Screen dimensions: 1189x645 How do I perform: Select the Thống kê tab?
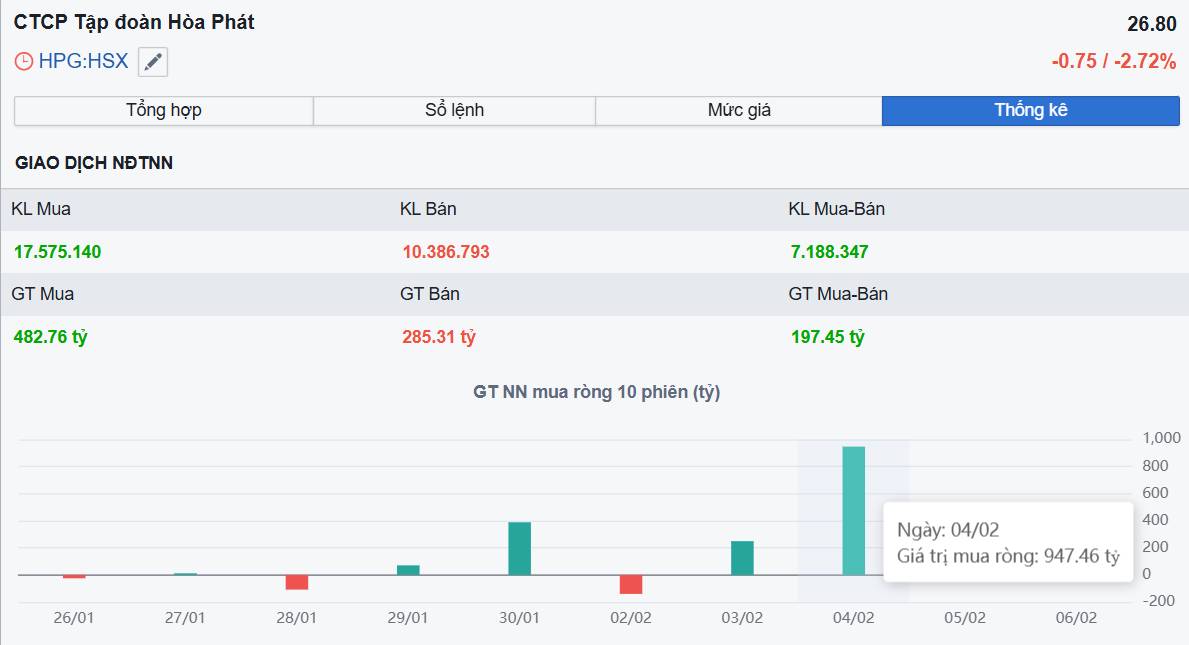(x=1031, y=111)
